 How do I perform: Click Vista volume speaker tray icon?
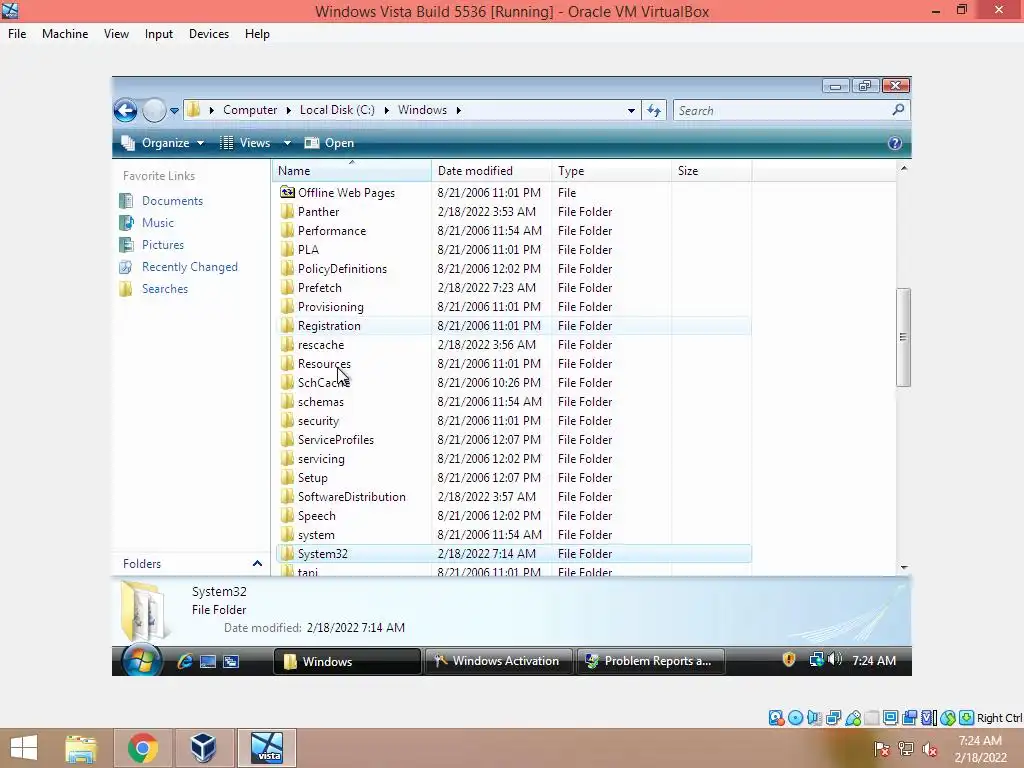pos(835,660)
